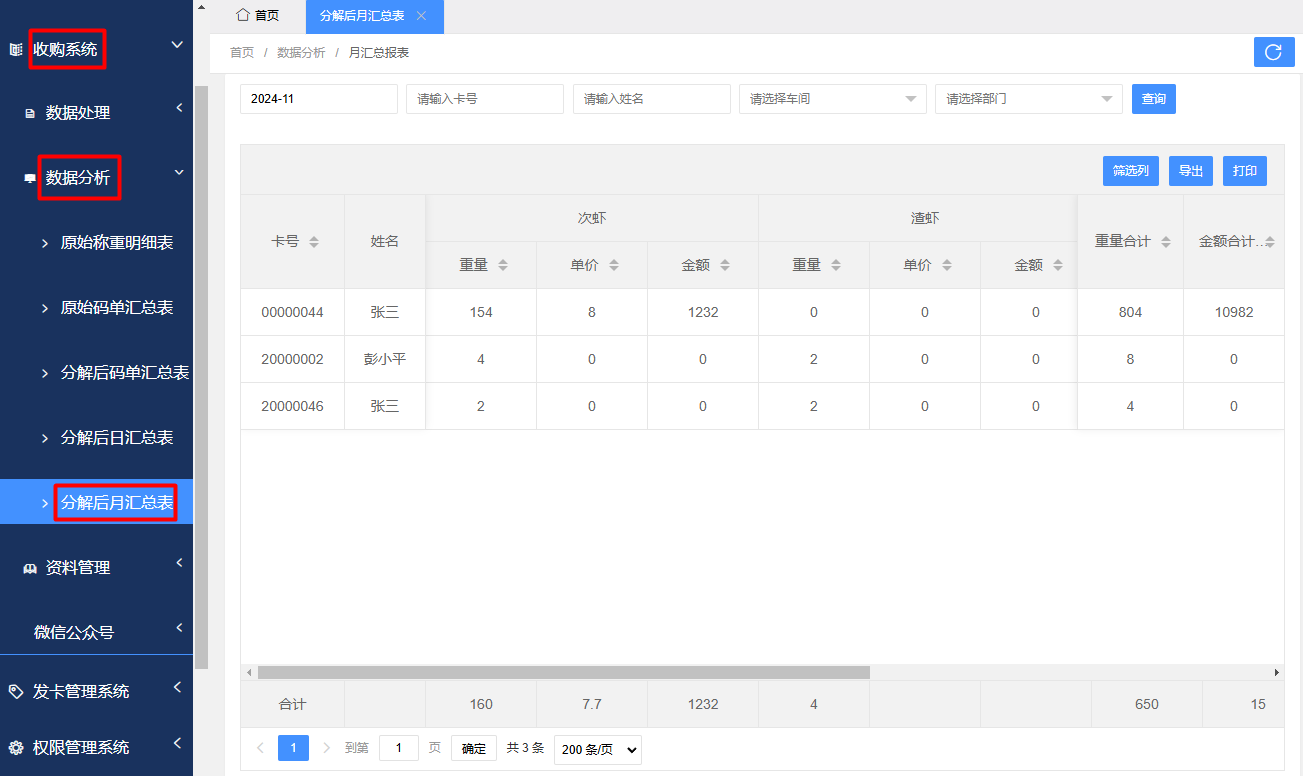Expand the 发卡管理系统 chevron
The width and height of the screenshot is (1303, 776).
click(177, 687)
